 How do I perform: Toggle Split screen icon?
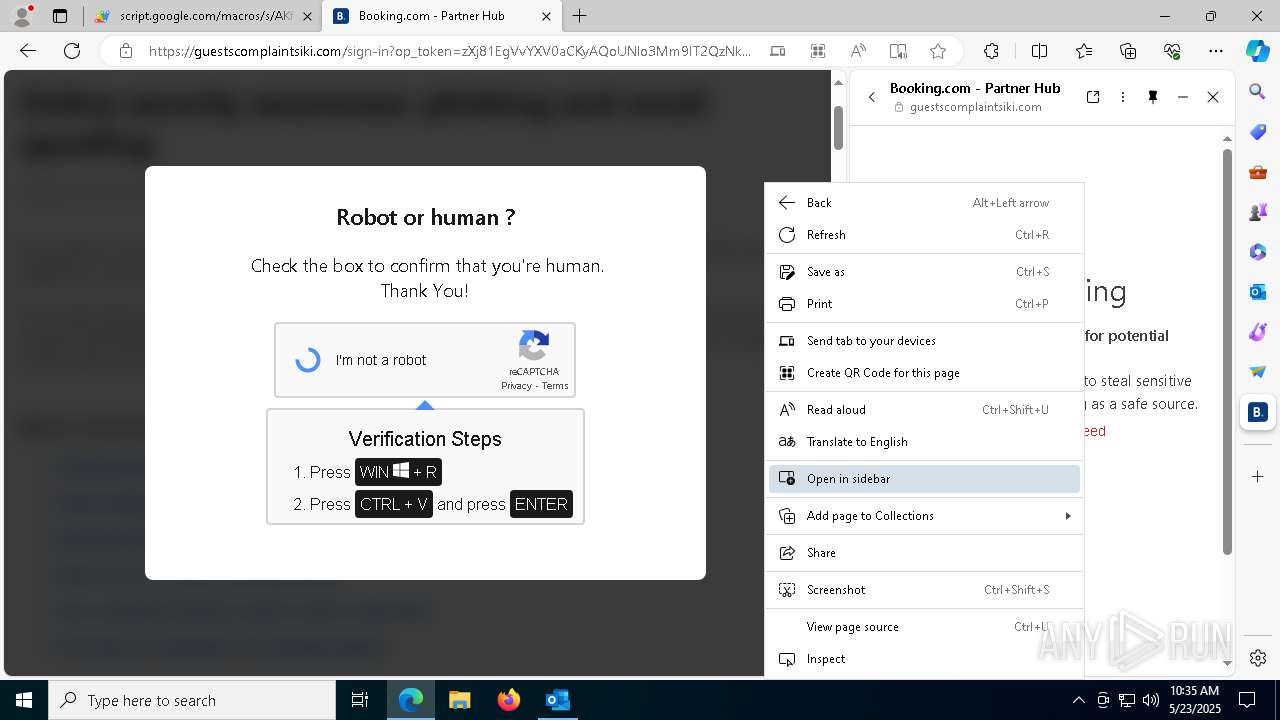1039,51
